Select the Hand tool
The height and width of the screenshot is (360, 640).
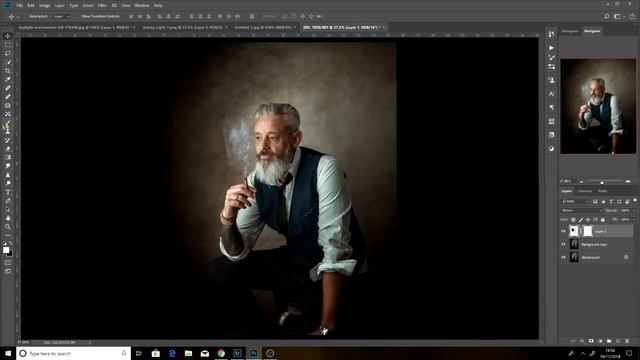[7, 218]
